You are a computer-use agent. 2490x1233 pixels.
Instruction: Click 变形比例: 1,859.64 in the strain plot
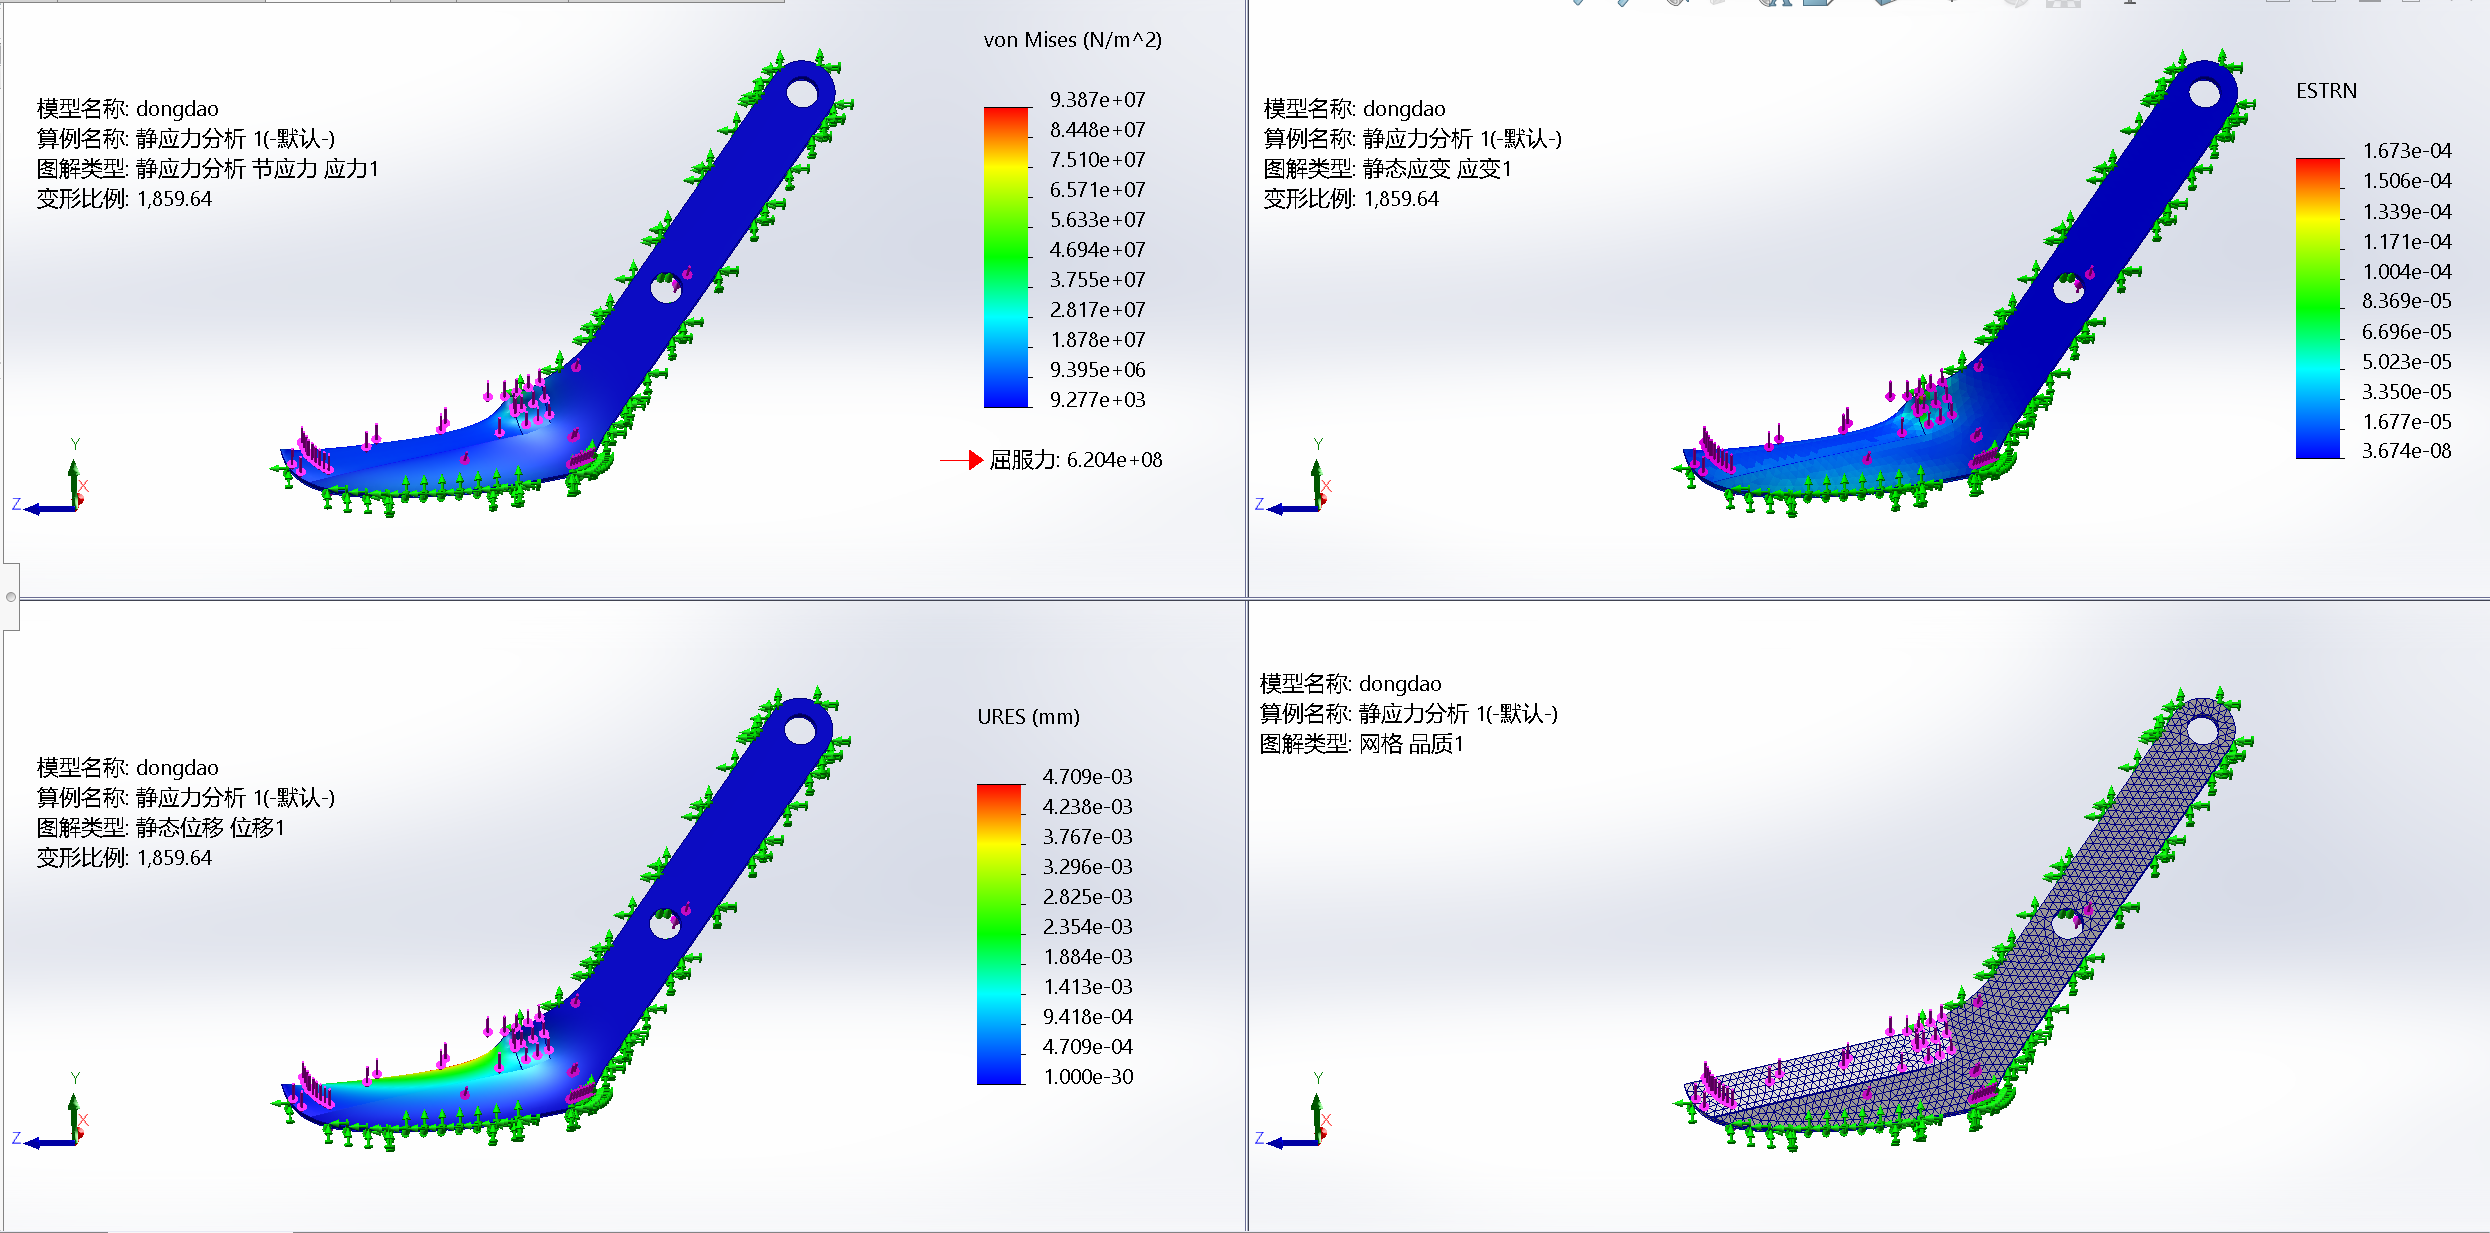1351,199
